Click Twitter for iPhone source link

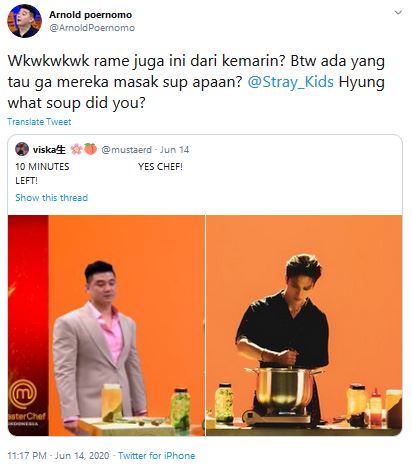157,456
